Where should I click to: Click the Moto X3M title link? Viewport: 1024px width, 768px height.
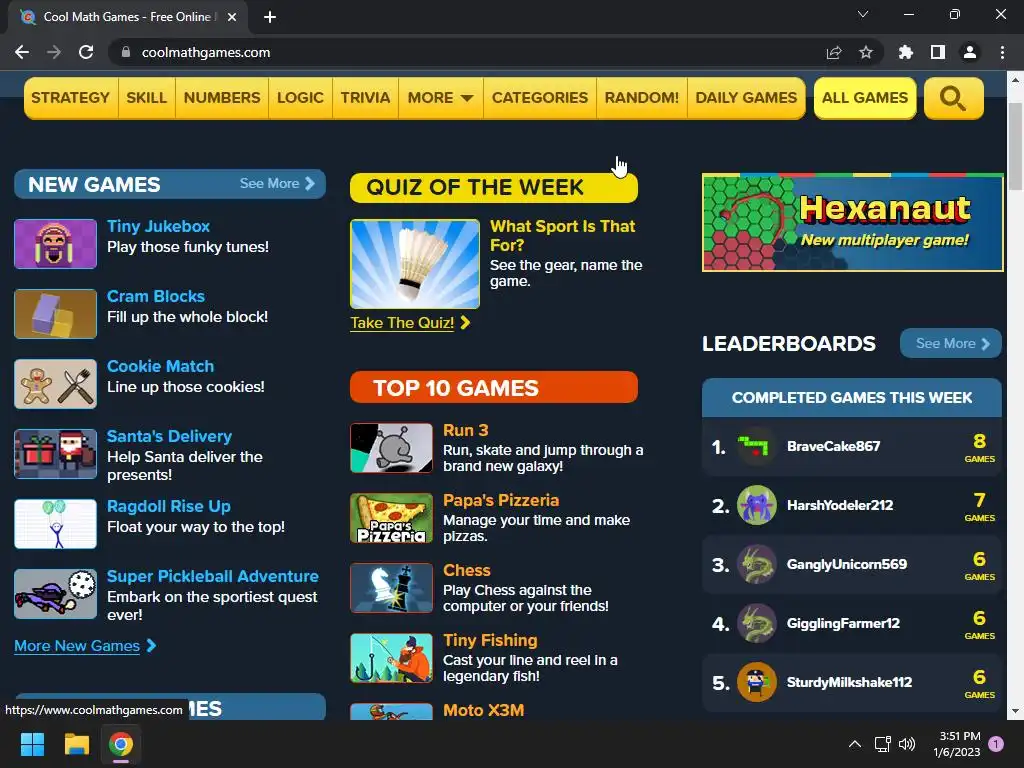pyautogui.click(x=483, y=710)
